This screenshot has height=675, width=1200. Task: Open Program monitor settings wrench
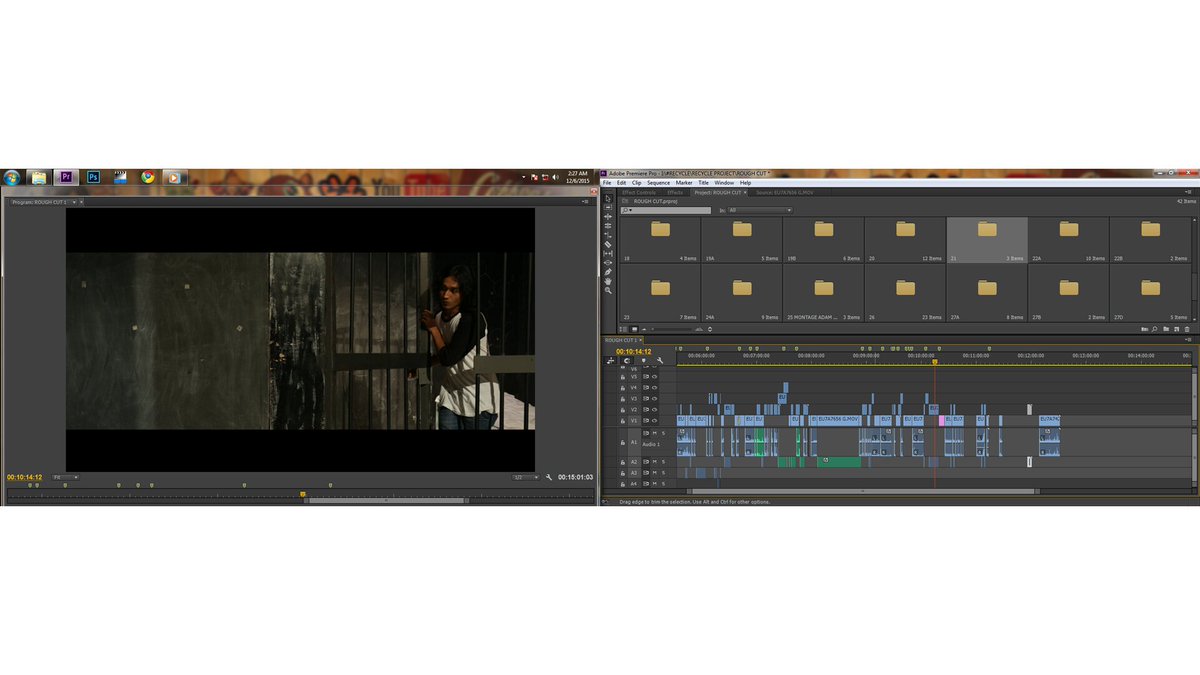549,477
